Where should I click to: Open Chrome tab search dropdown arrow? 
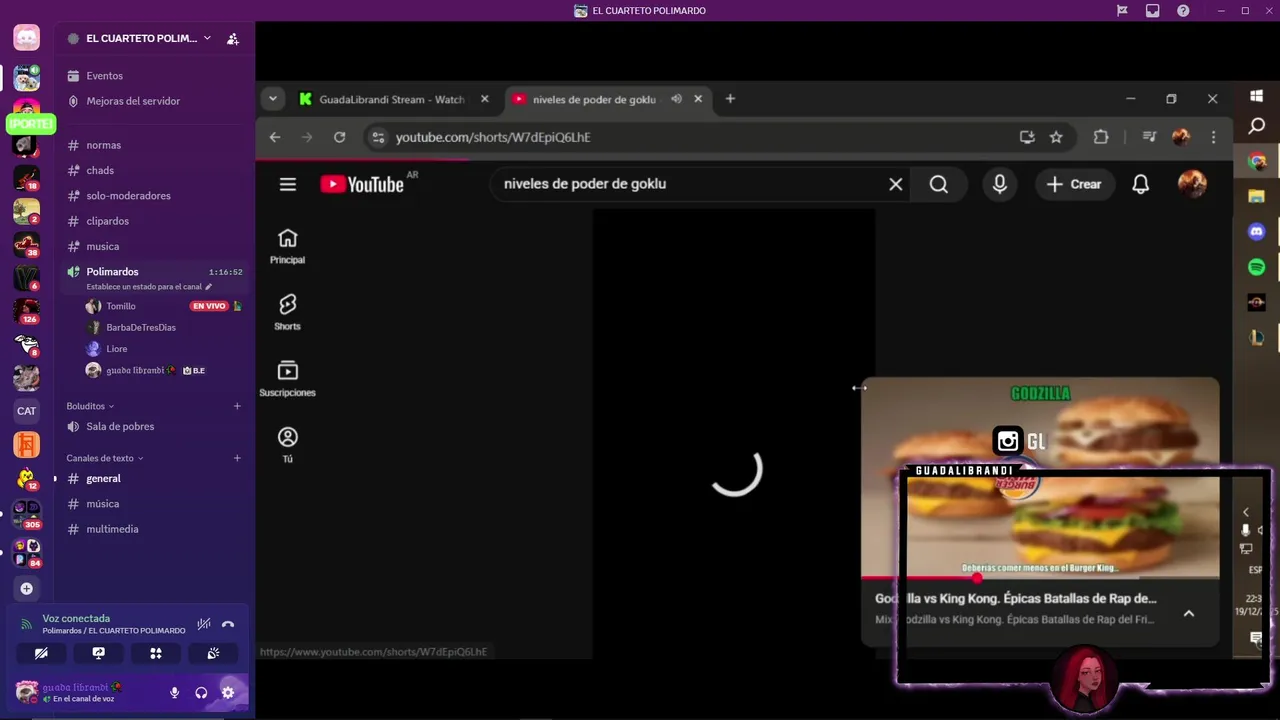click(272, 99)
